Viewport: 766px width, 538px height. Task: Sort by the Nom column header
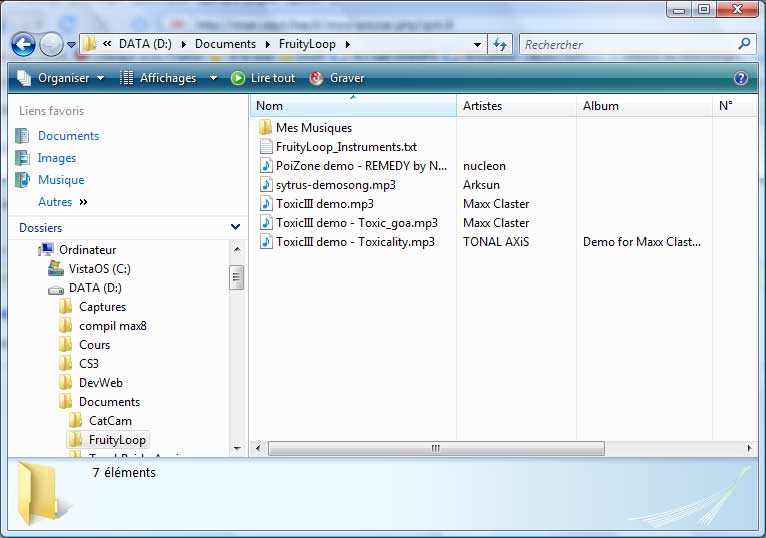[353, 106]
